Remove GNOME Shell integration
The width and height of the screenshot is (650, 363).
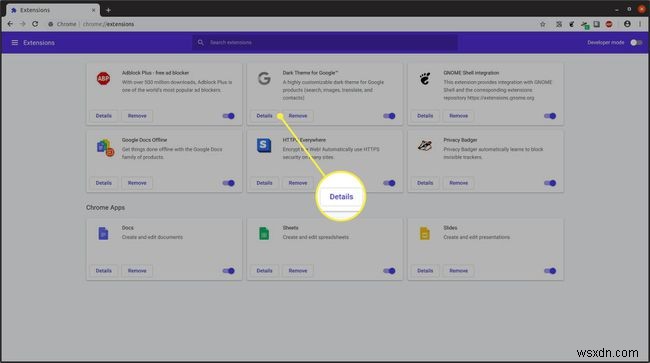pos(459,116)
